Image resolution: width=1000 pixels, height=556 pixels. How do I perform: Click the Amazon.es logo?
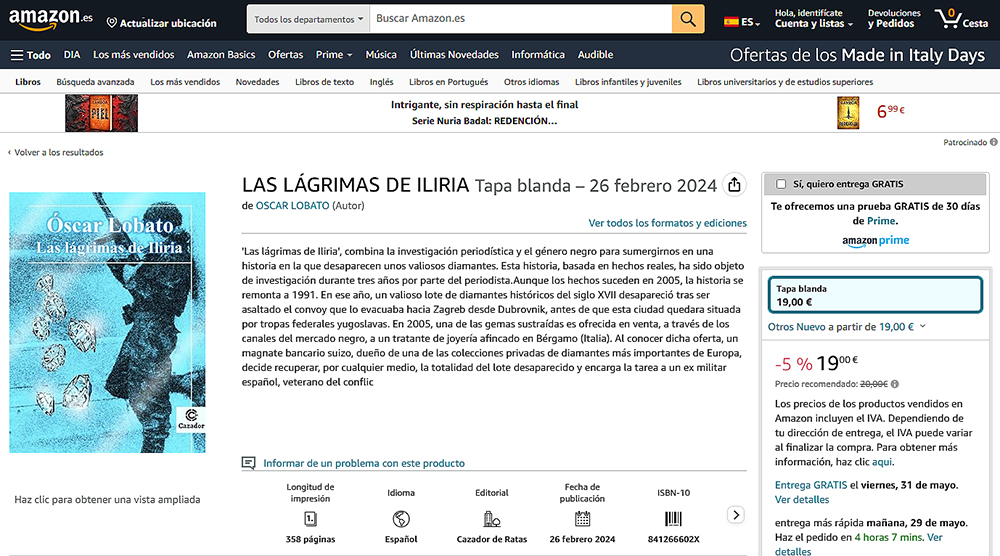[x=50, y=19]
